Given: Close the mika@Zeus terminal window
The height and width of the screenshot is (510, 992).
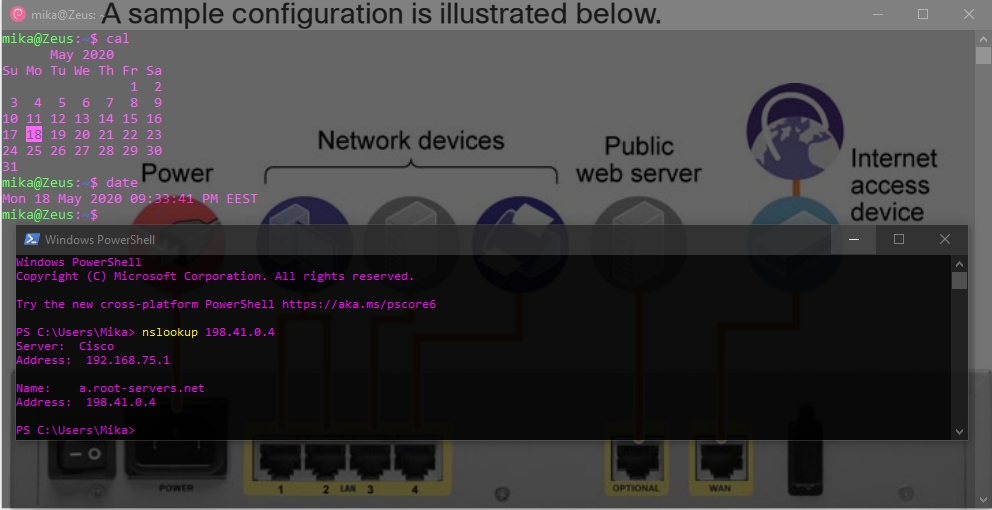Looking at the screenshot, I should point(969,14).
